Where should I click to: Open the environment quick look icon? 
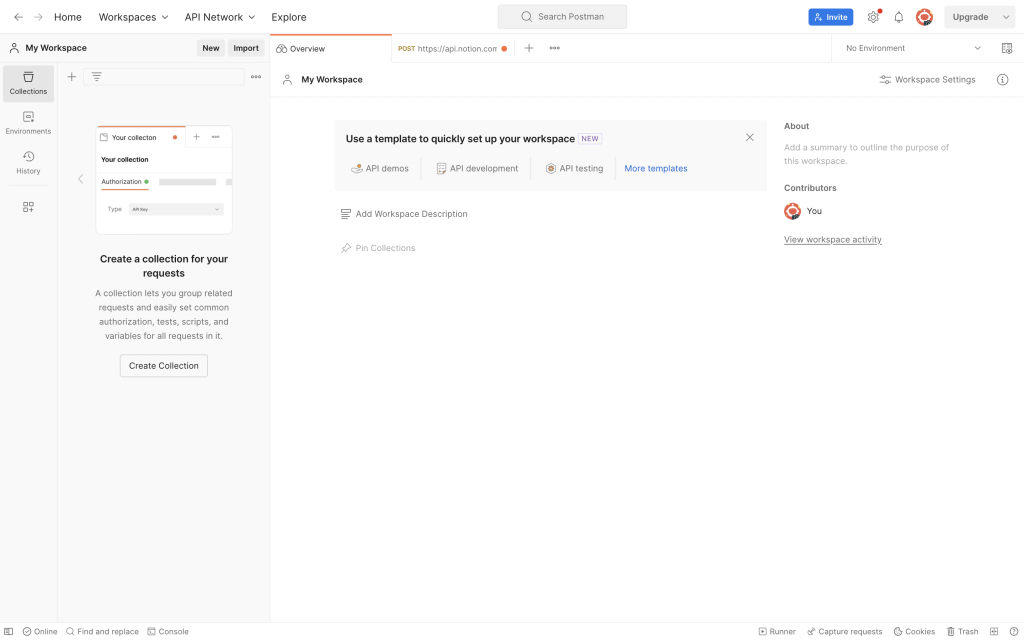1007,48
